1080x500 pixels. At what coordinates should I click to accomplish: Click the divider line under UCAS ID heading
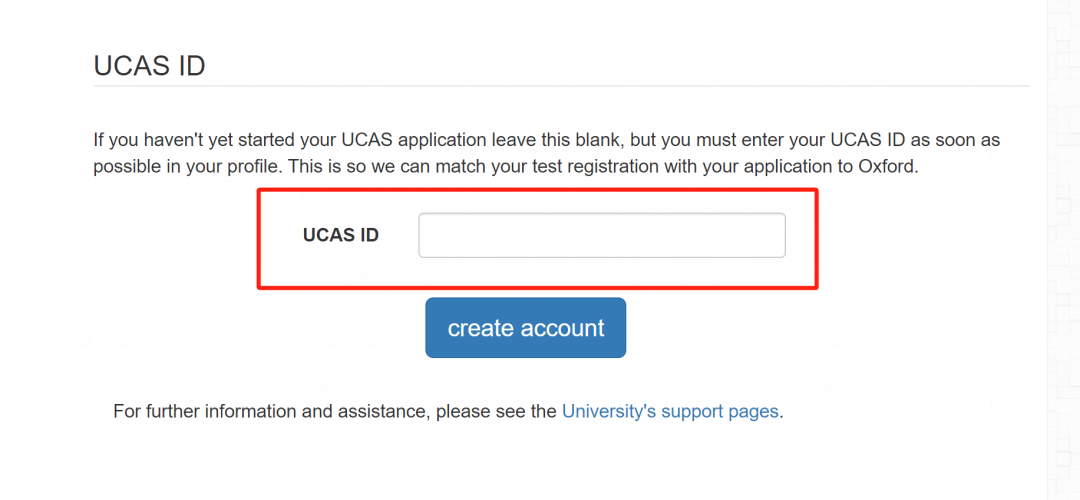[x=560, y=86]
